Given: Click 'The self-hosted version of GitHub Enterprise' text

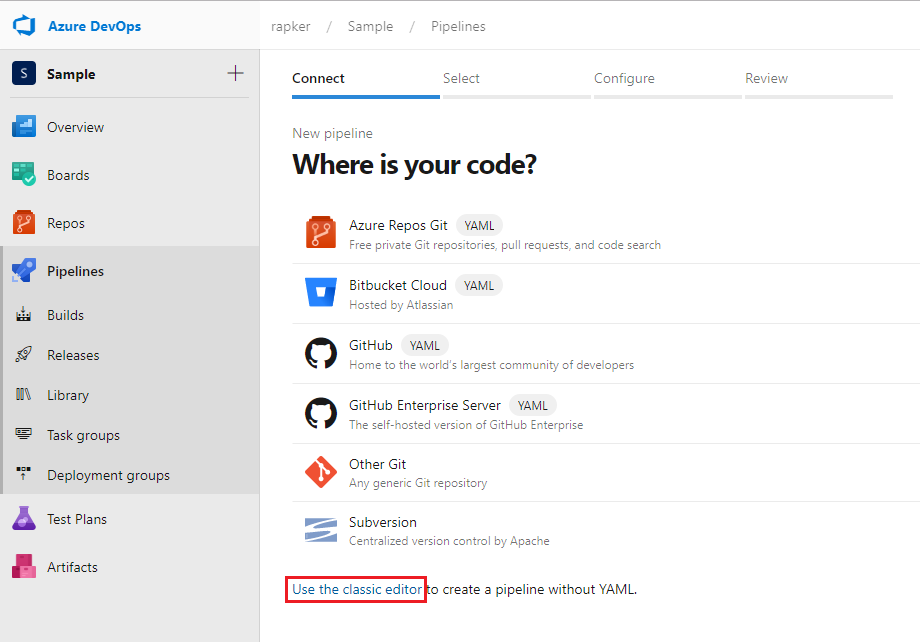Looking at the screenshot, I should (466, 425).
